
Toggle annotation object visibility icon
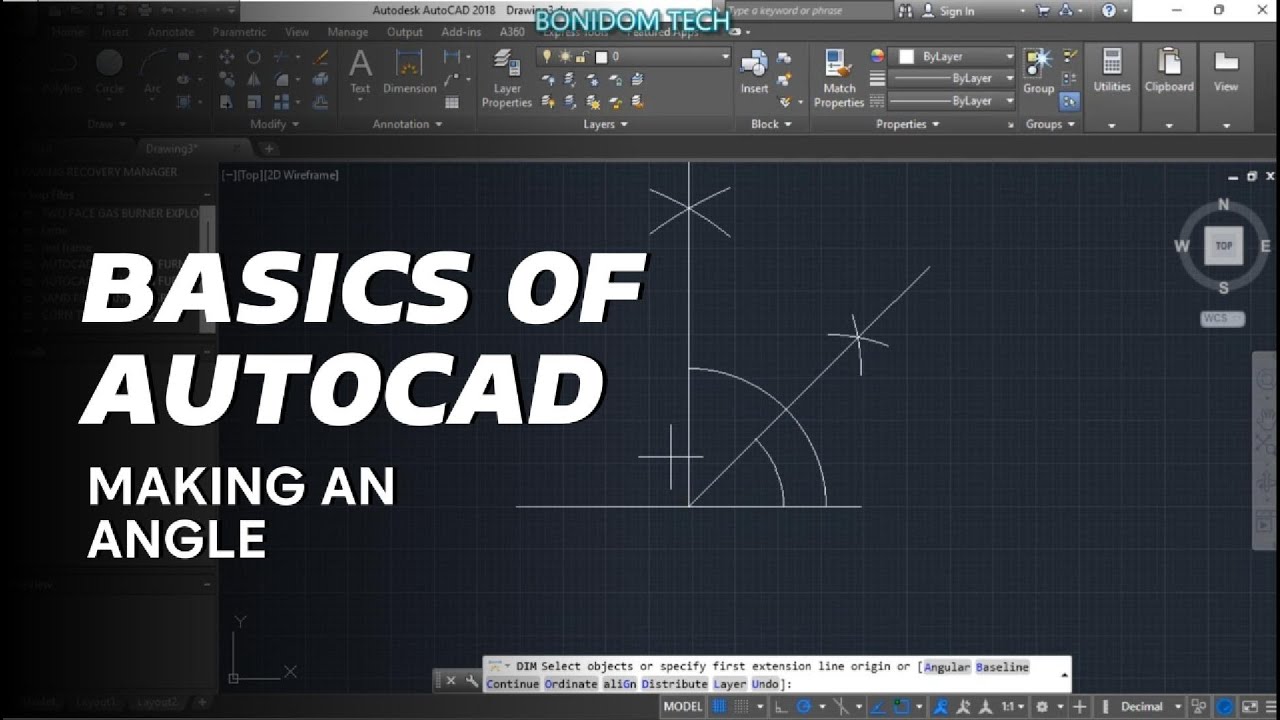click(939, 707)
